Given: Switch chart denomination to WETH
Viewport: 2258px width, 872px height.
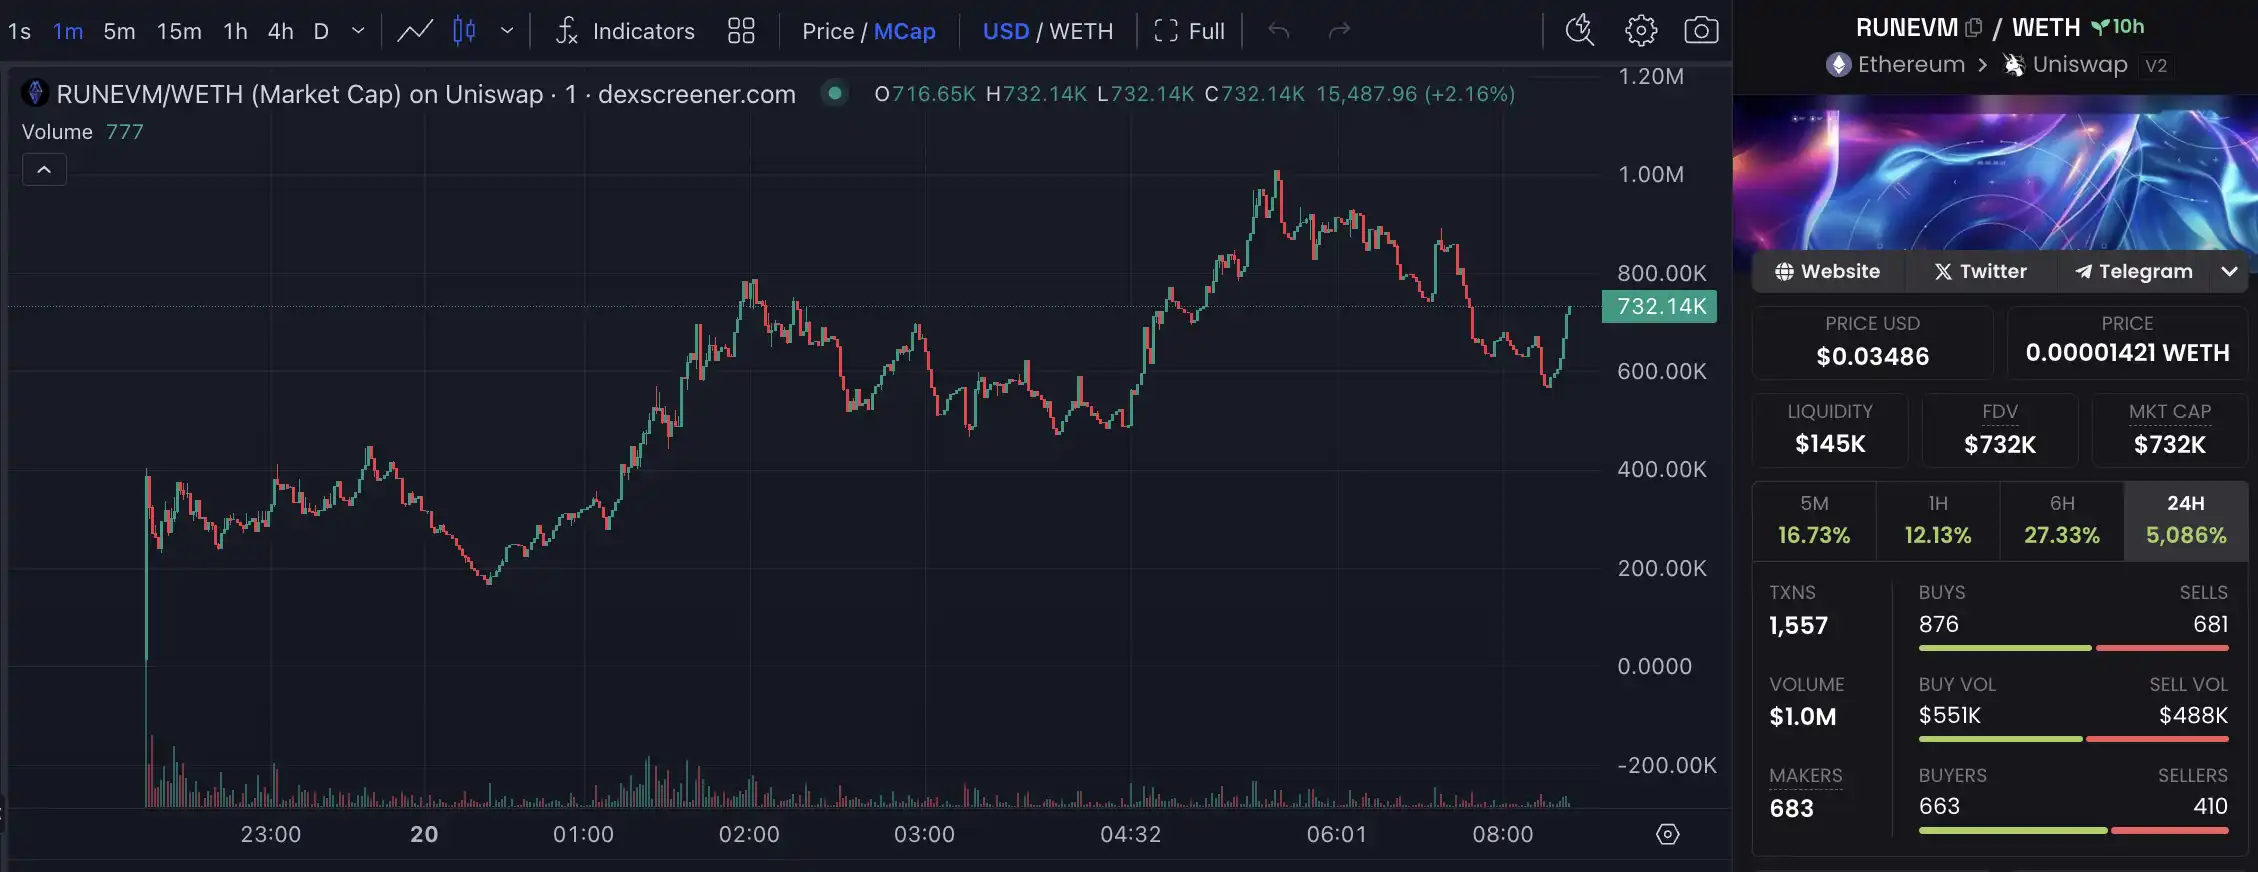Looking at the screenshot, I should (1081, 31).
